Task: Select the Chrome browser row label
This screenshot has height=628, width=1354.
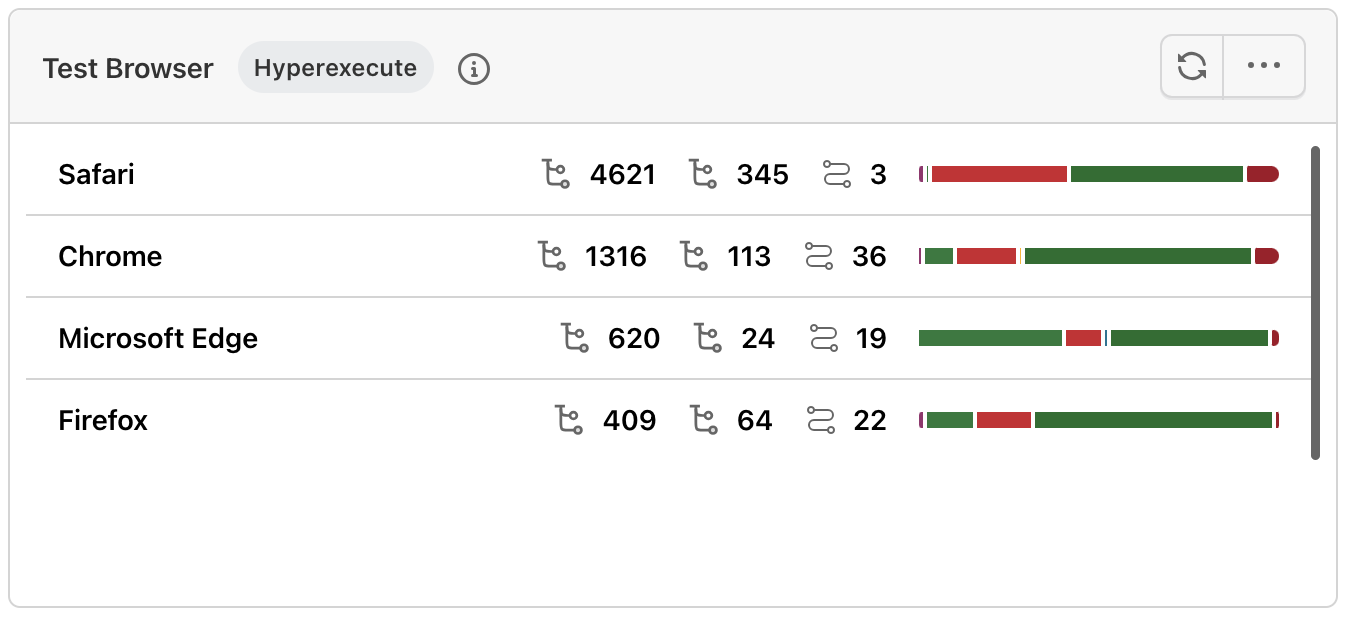Action: click(x=110, y=257)
